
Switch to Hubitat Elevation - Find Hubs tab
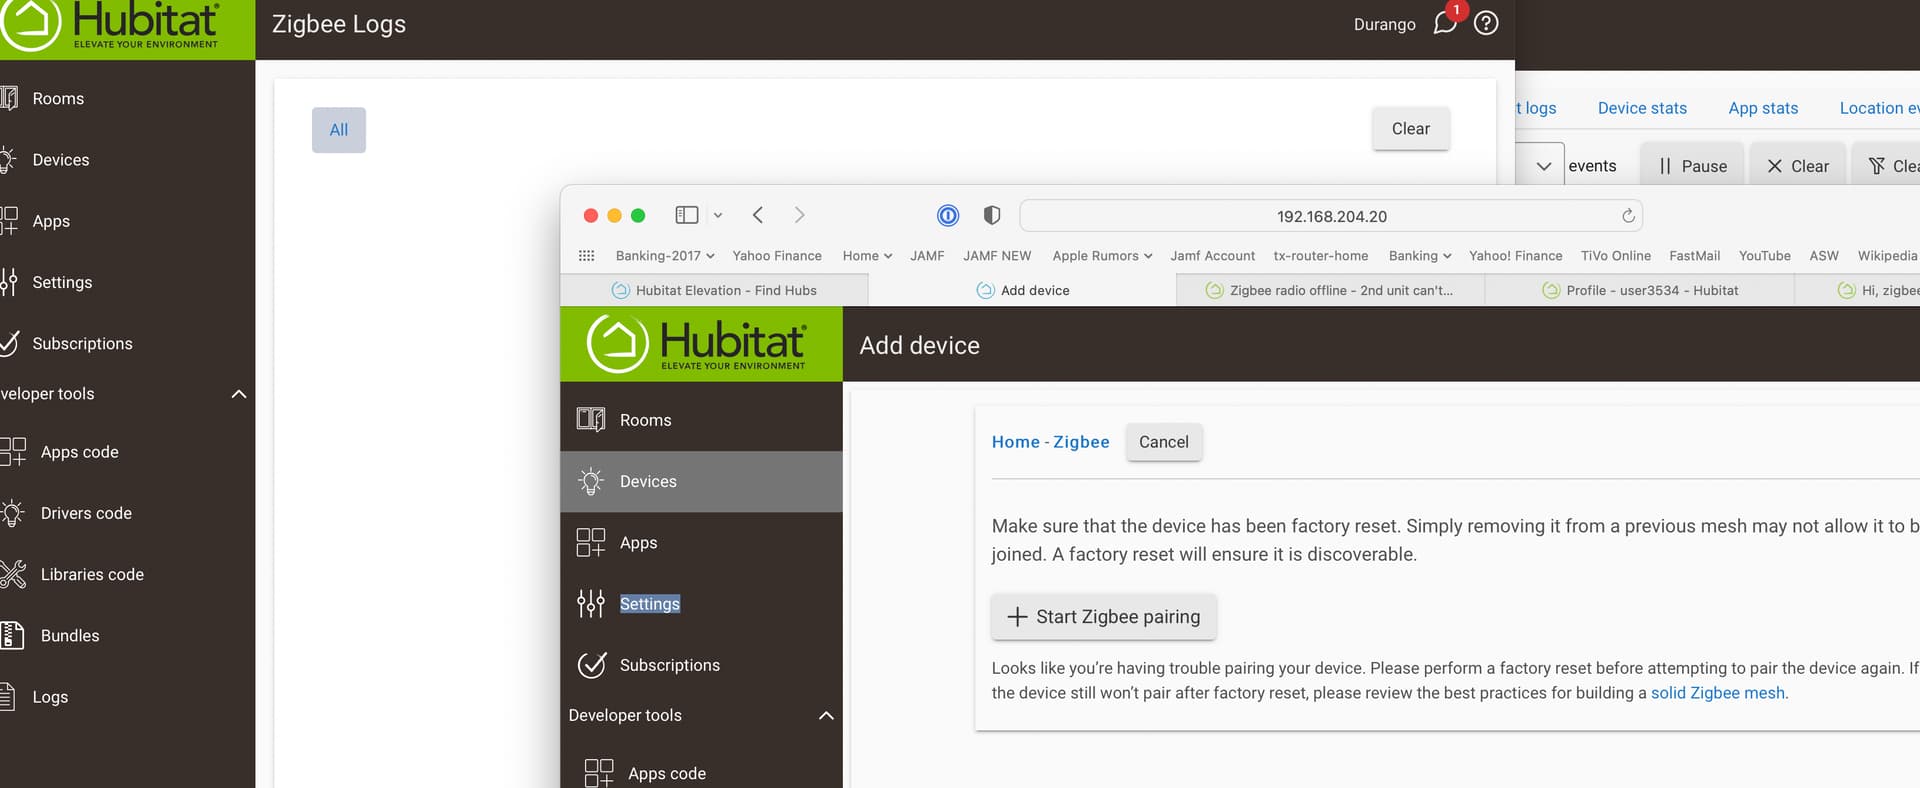click(x=714, y=290)
